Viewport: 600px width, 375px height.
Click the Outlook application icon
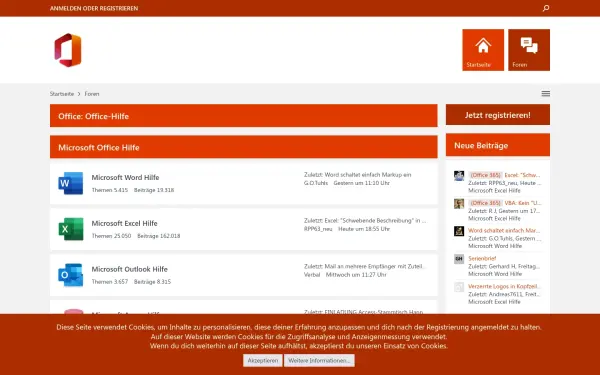(x=71, y=275)
